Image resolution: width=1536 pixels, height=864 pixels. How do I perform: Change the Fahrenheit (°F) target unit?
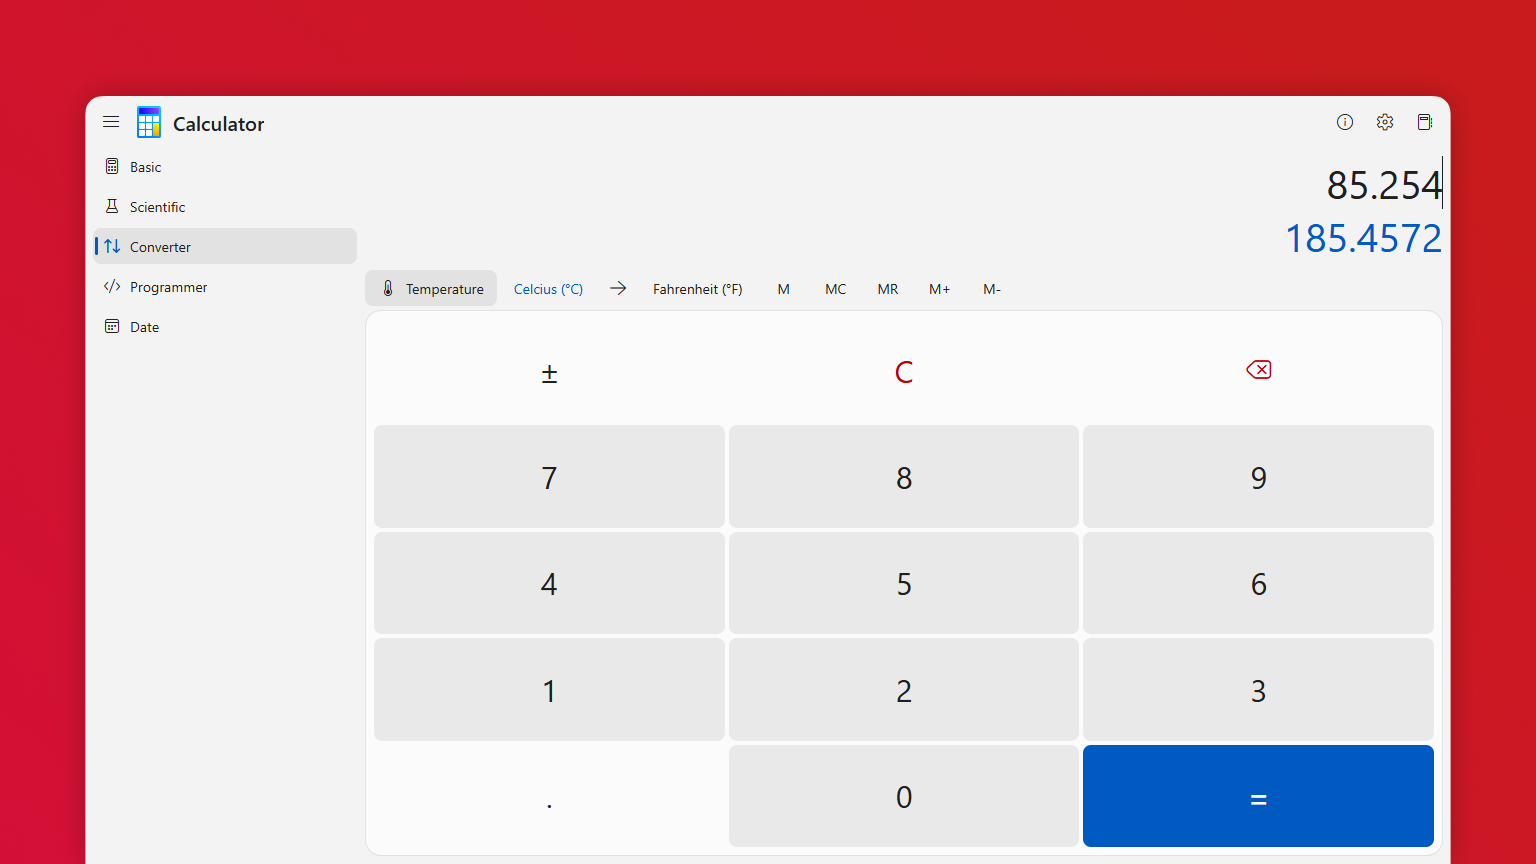698,289
